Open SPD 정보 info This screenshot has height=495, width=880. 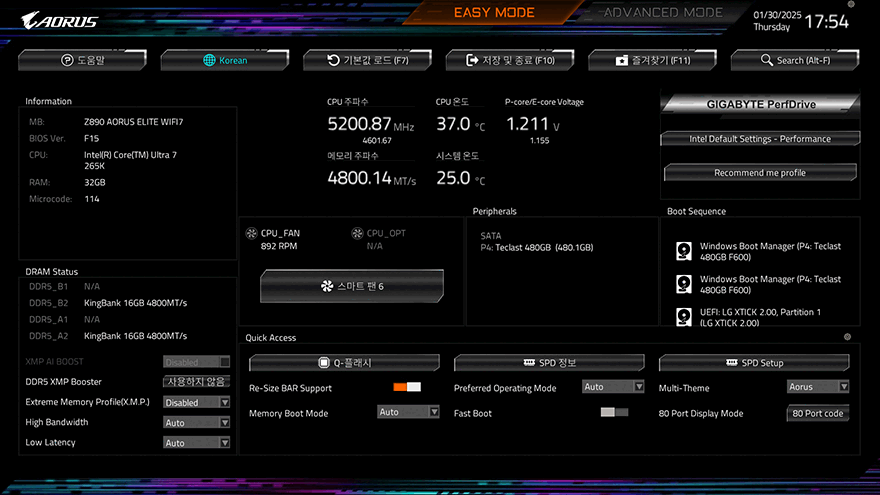click(x=549, y=363)
